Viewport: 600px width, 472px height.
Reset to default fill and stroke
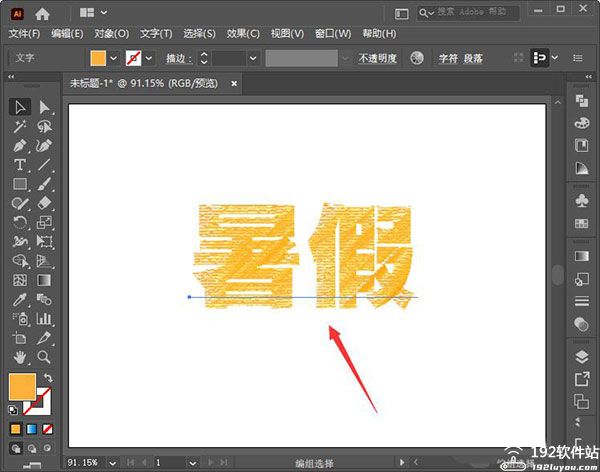click(14, 410)
